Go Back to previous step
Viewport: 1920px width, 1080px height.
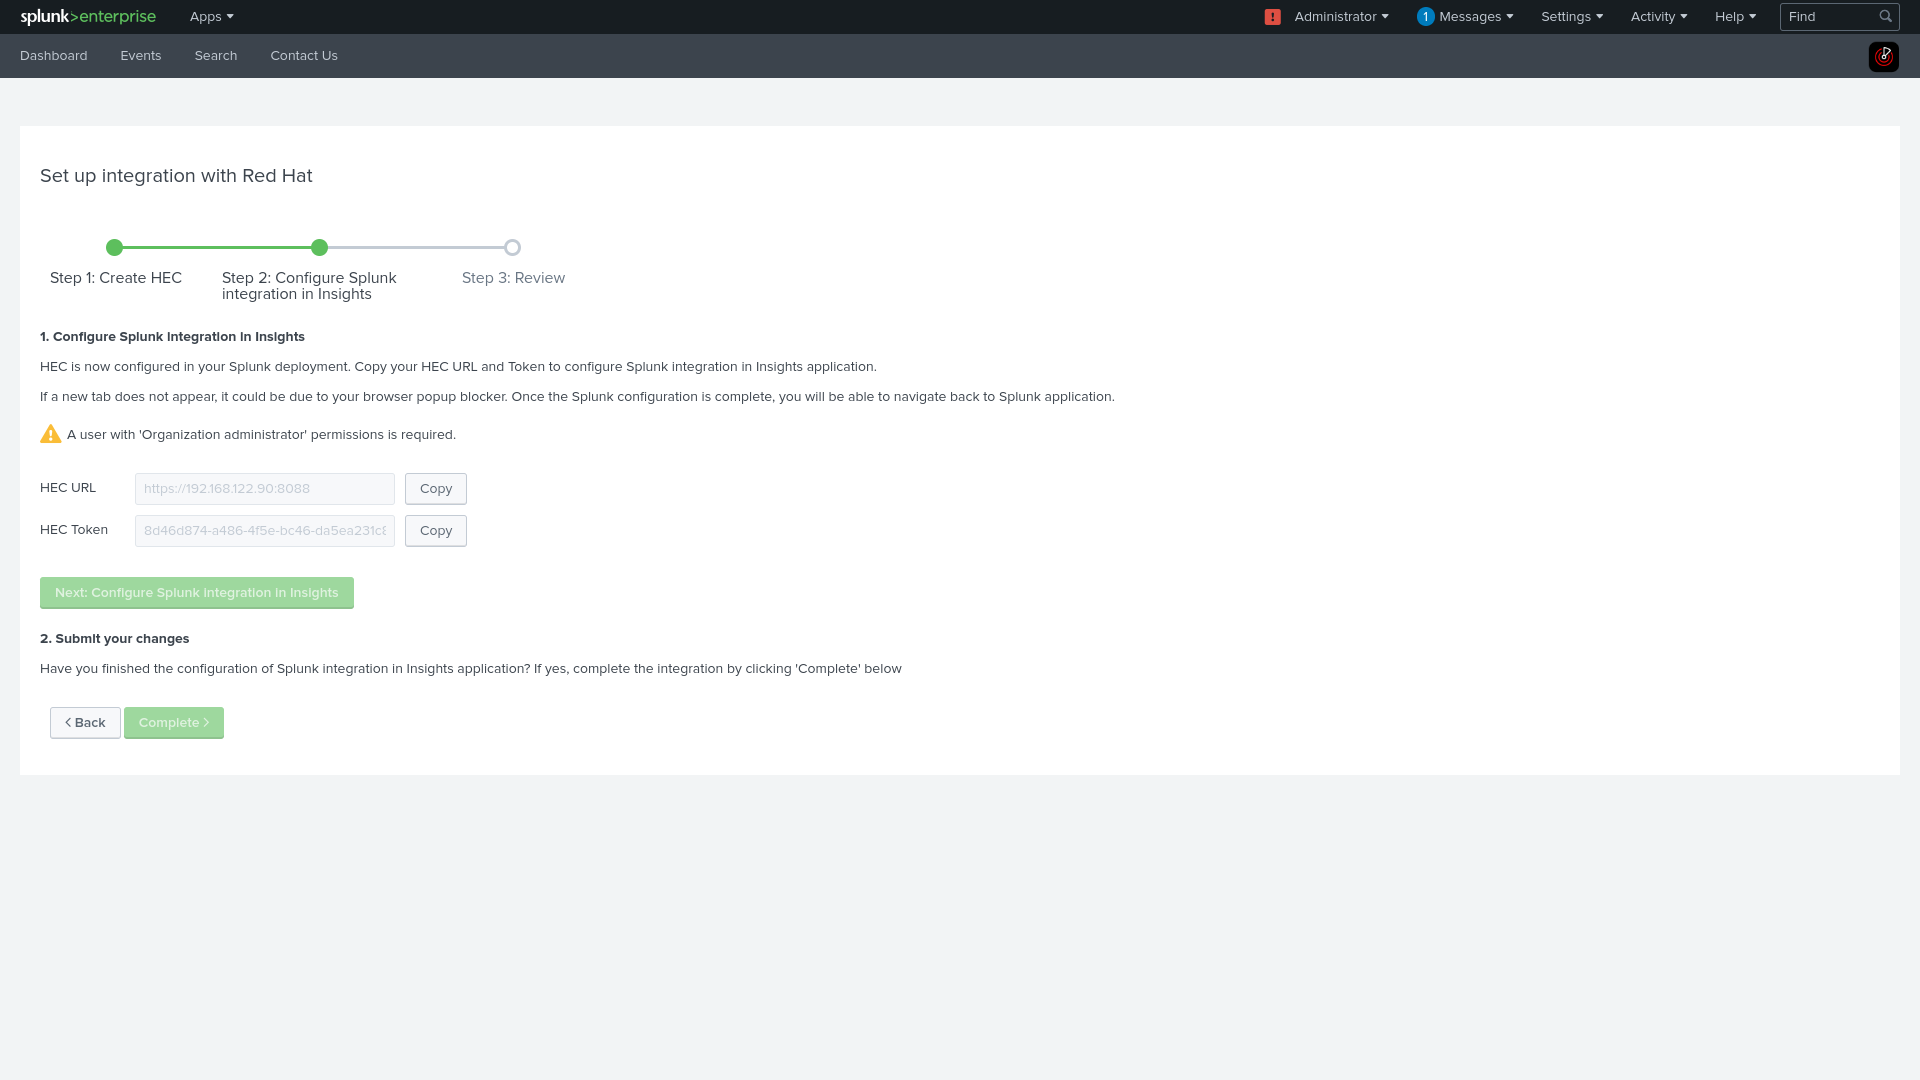click(x=85, y=723)
